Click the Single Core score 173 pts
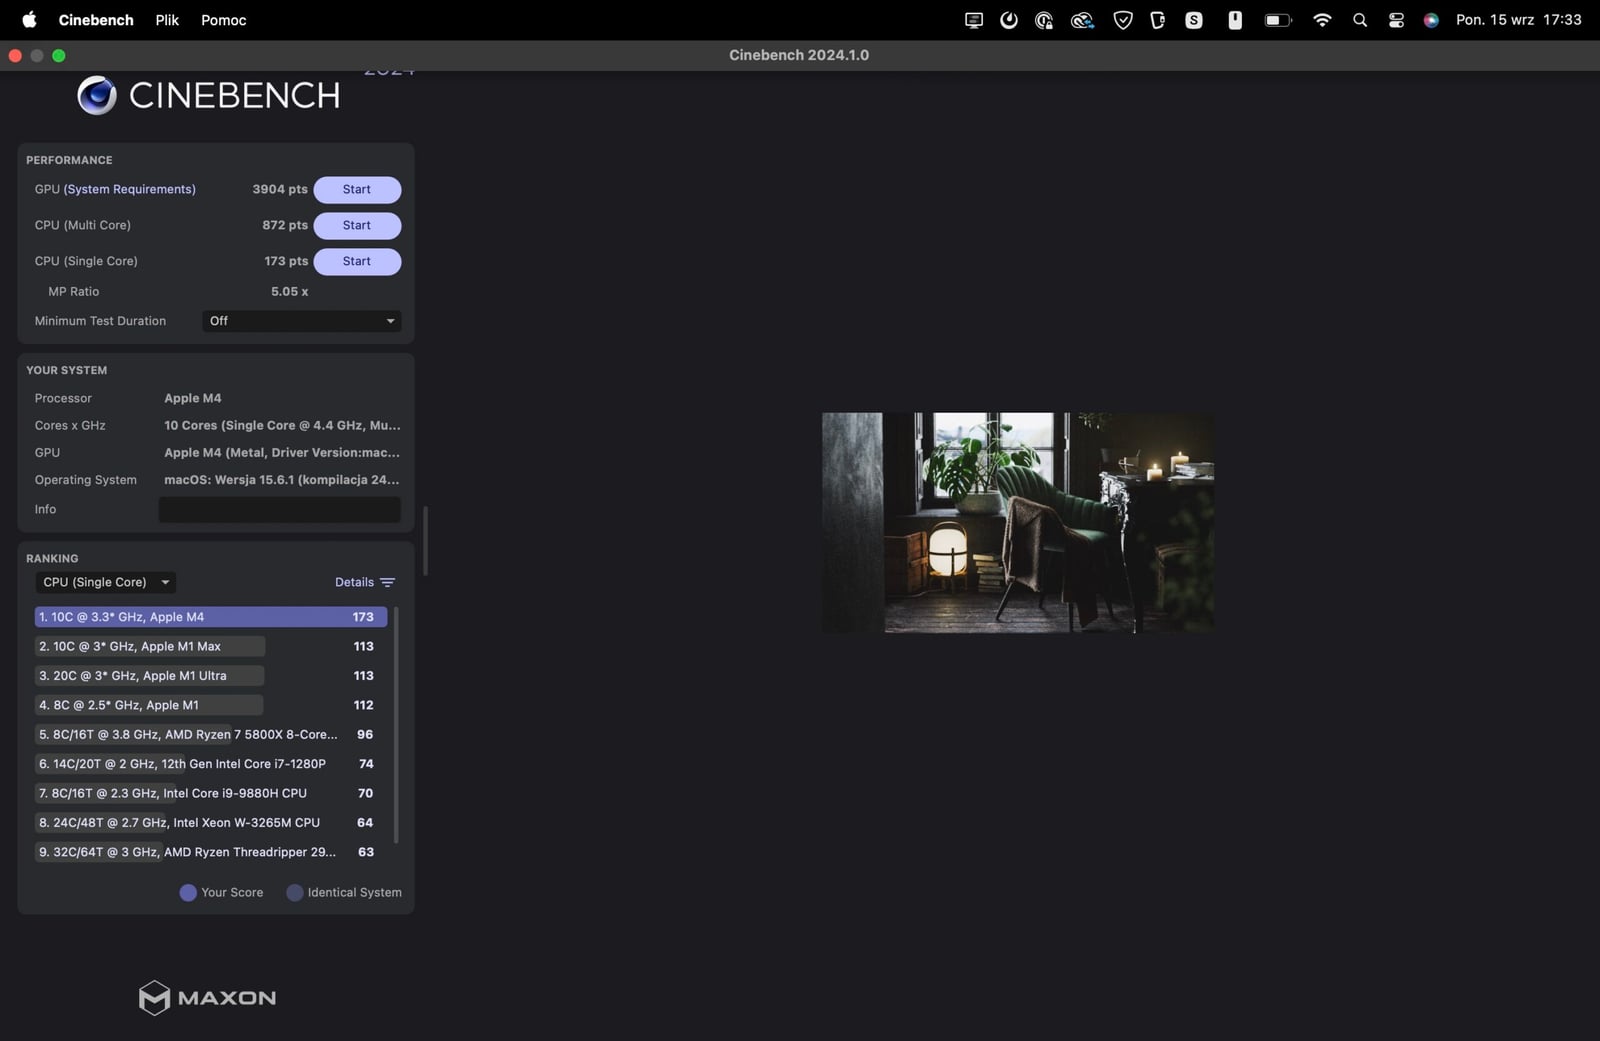 click(286, 261)
